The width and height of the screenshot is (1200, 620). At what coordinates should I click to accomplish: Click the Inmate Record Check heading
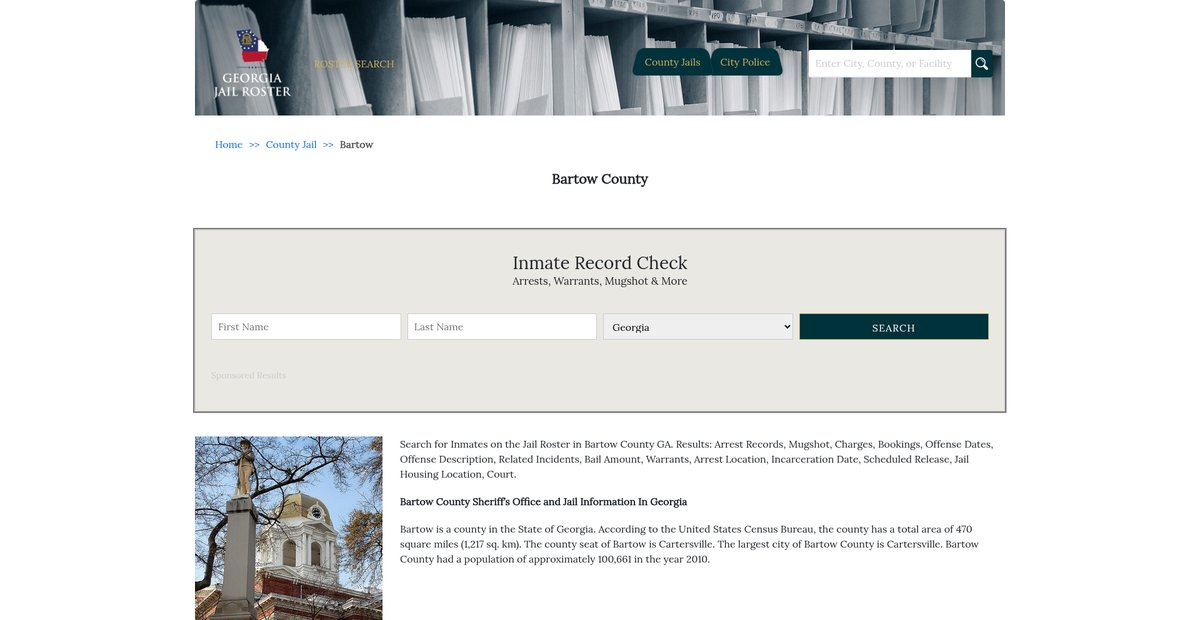[600, 263]
